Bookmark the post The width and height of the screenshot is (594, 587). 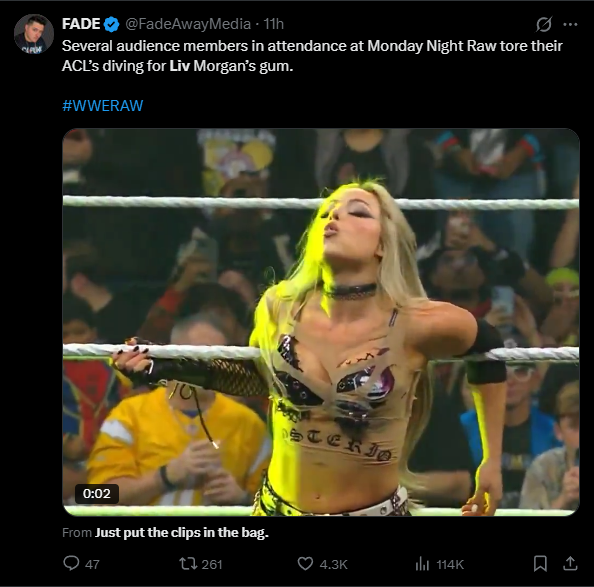540,564
